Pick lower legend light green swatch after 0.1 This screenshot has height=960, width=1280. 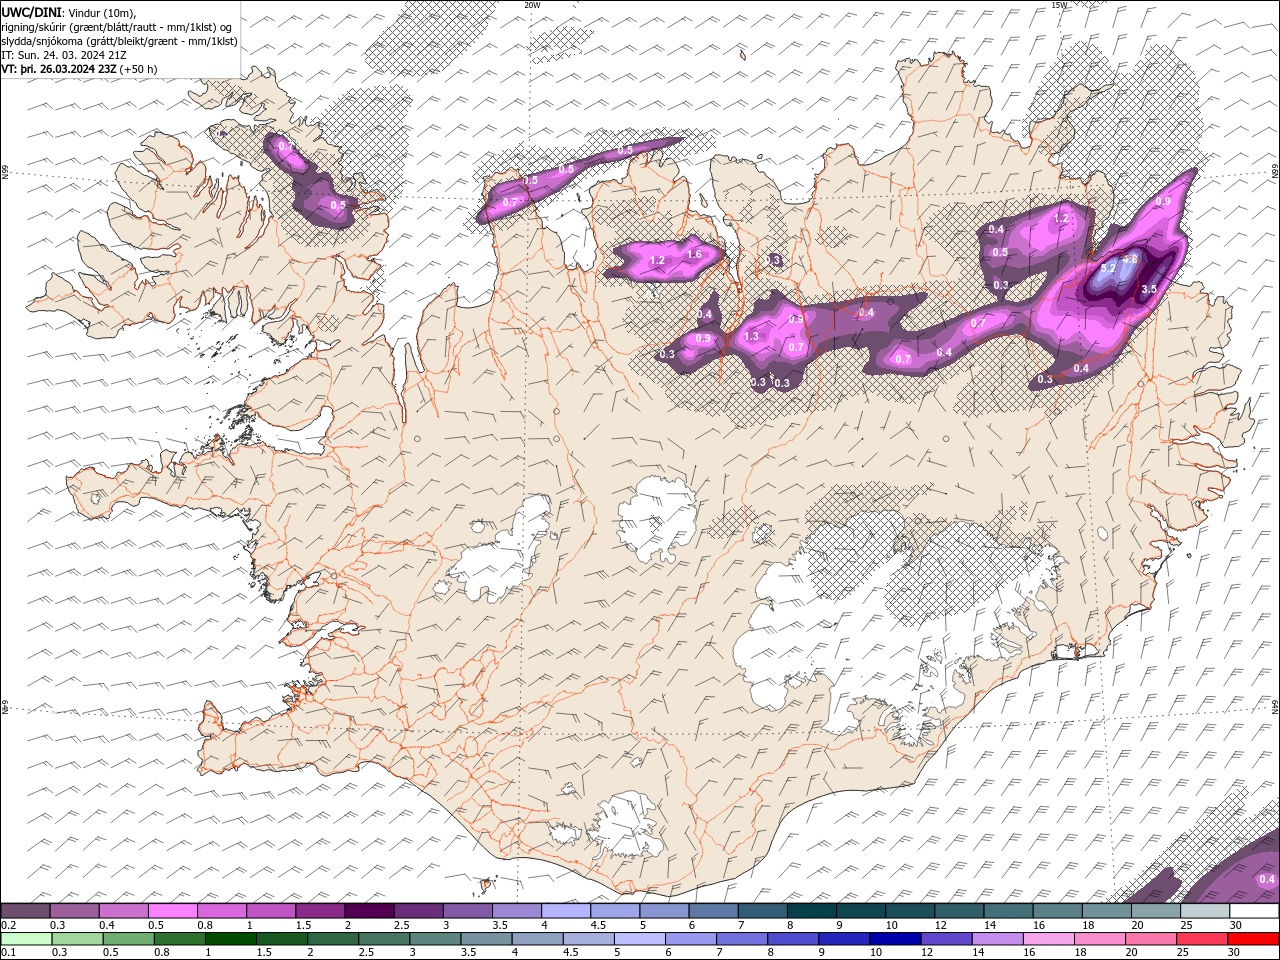(x=26, y=938)
